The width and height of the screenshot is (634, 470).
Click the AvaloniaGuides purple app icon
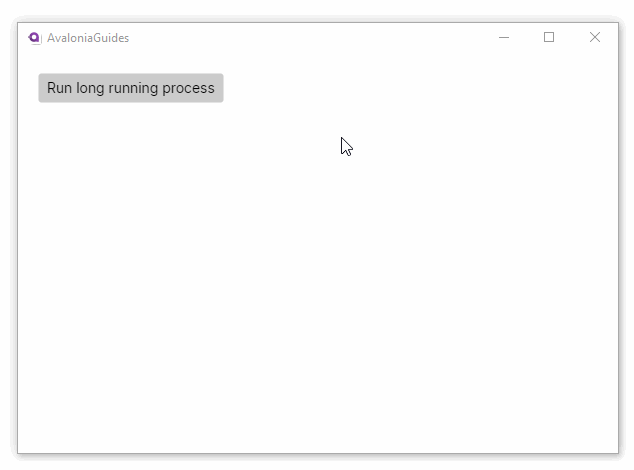(34, 38)
